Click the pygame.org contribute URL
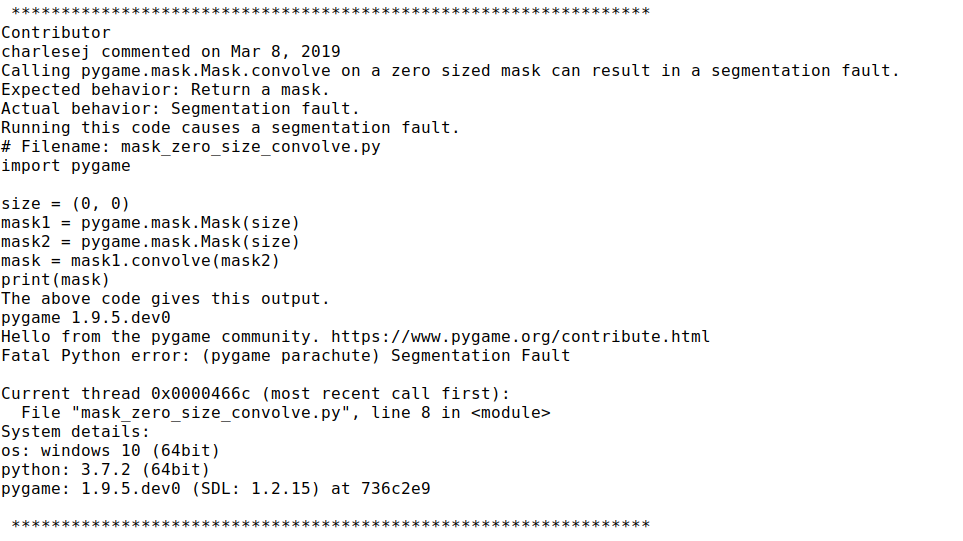963x541 pixels. [520, 337]
